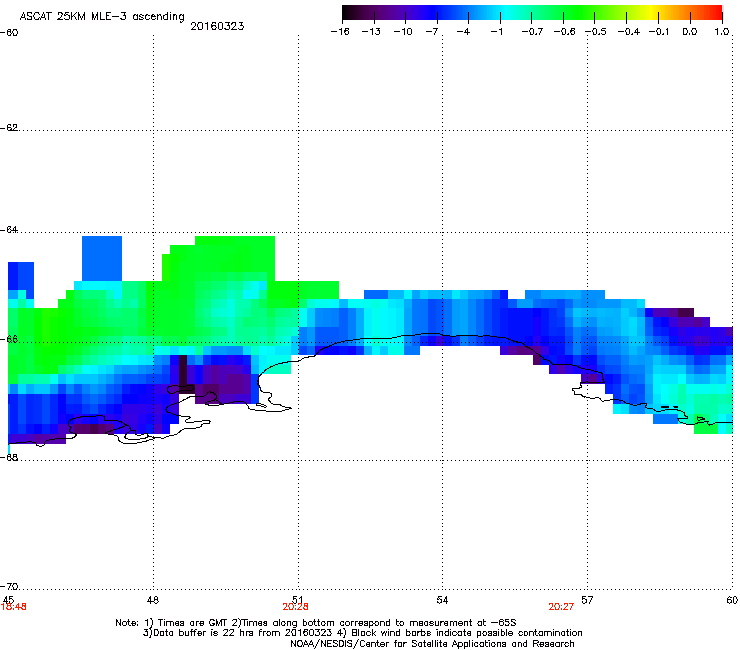Click the NOAA/NESDIS Center for Satellite Applications credit
740x650 pixels.
(x=432, y=644)
